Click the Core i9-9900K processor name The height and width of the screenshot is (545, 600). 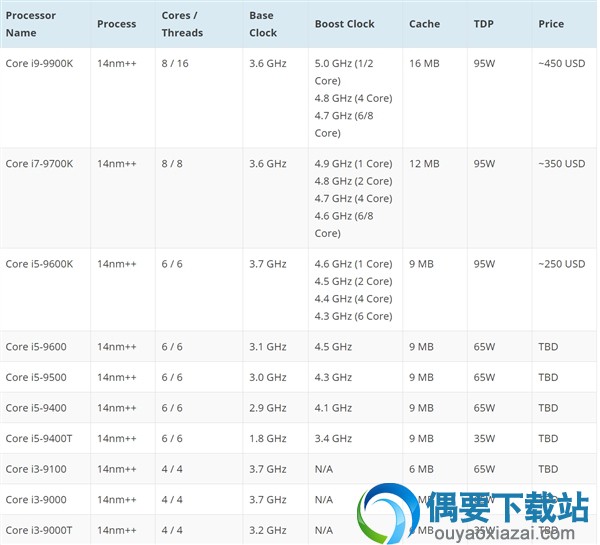[x=39, y=64]
